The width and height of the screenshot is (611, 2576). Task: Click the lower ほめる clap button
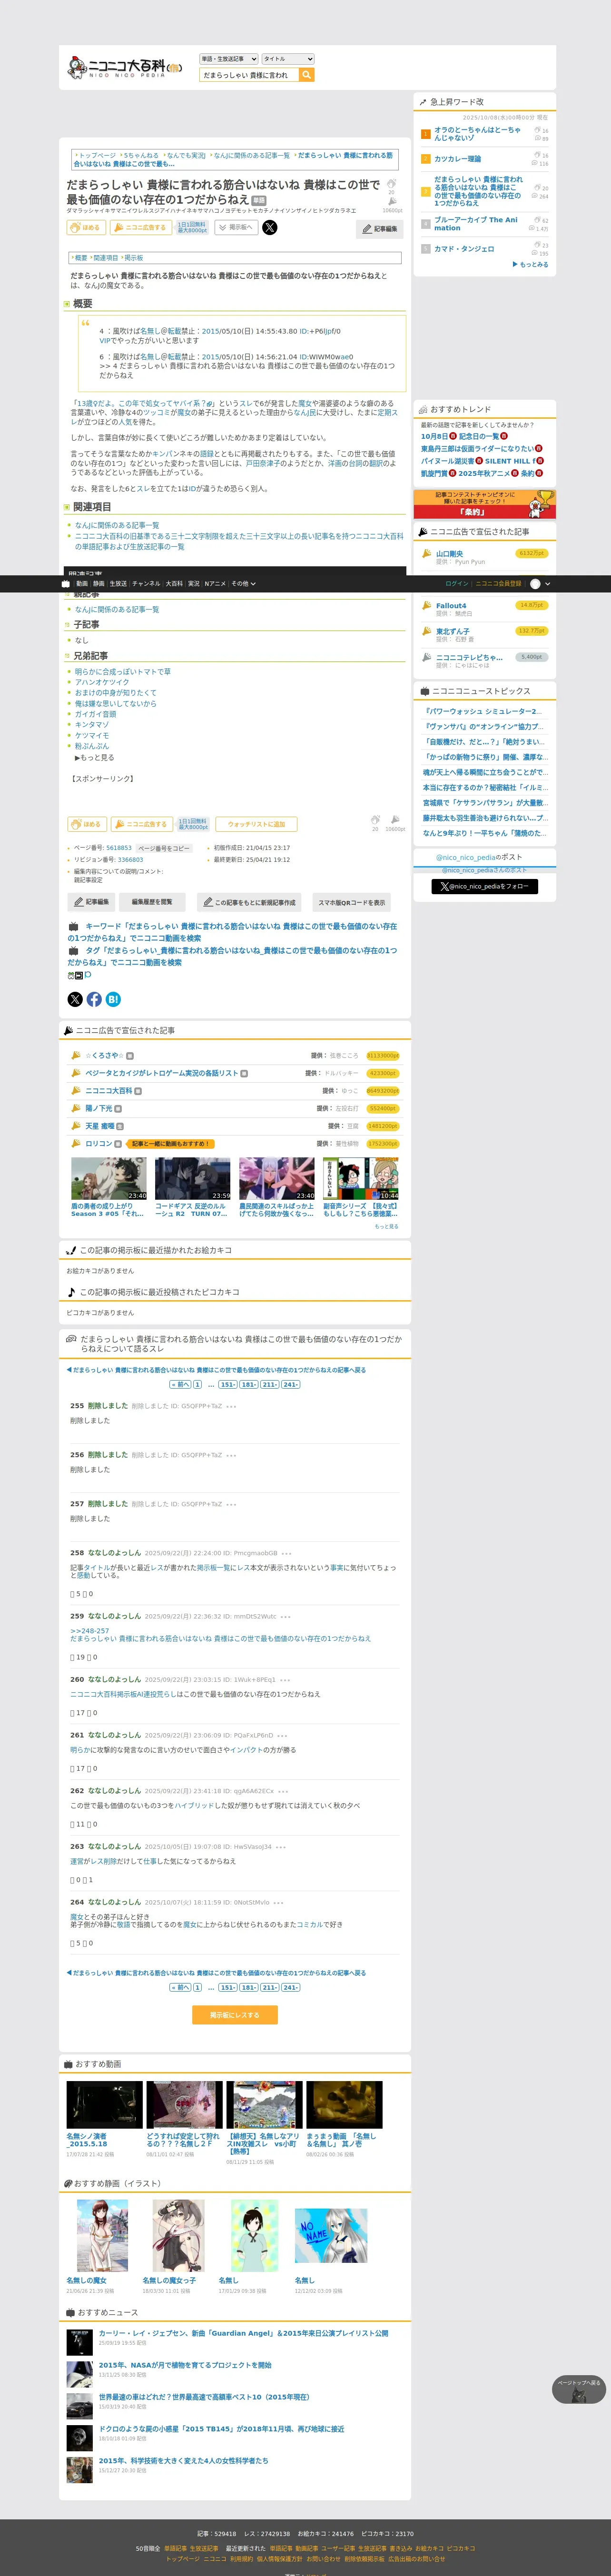(87, 824)
